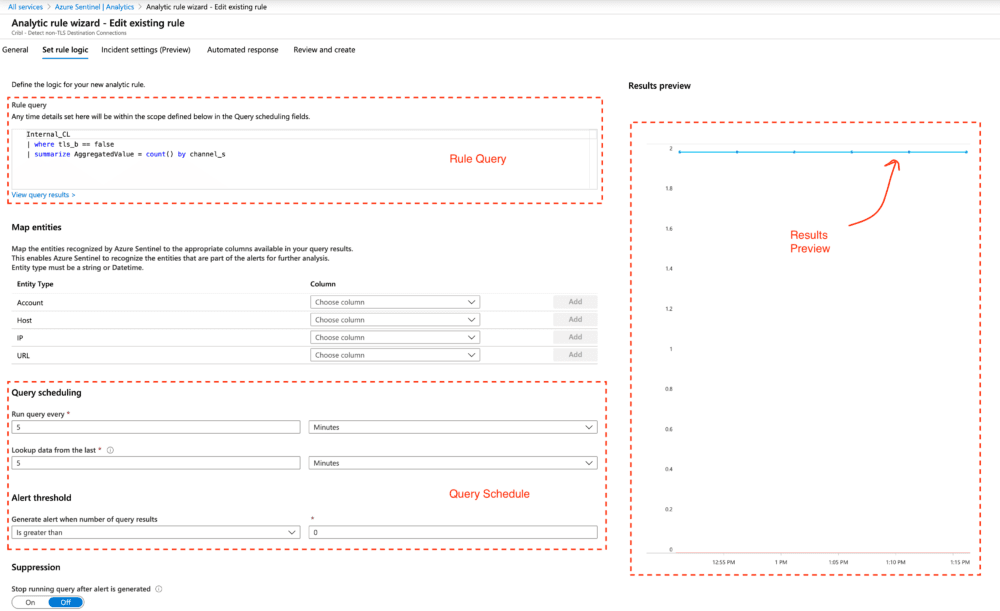This screenshot has height=611, width=1000.
Task: Click the Run query every value field
Action: click(x=155, y=427)
